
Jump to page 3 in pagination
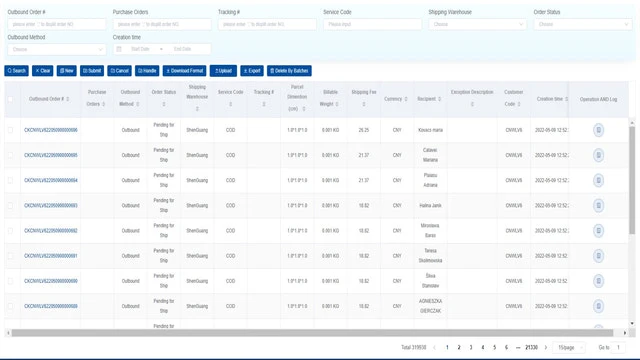471,347
